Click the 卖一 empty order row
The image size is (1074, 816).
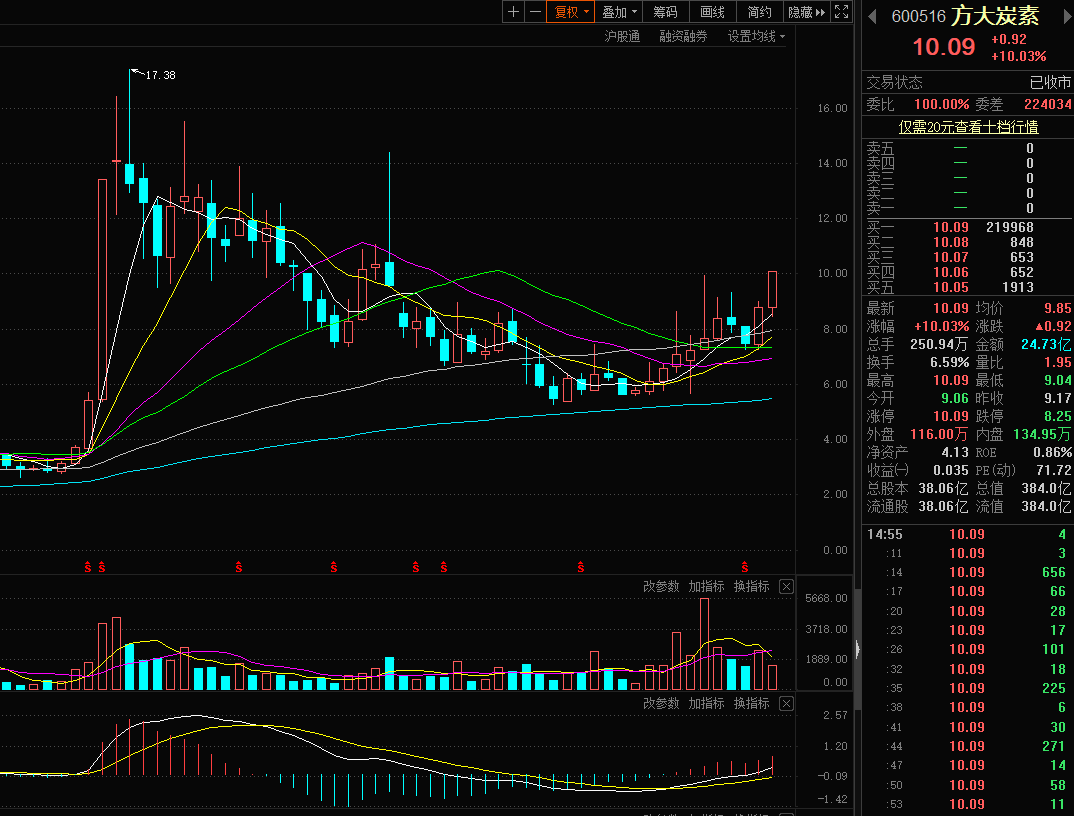tap(966, 208)
